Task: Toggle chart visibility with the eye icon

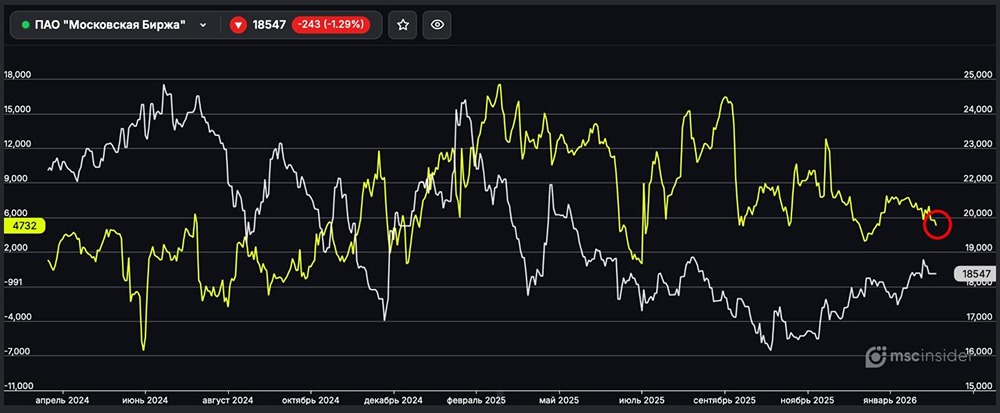Action: pyautogui.click(x=437, y=25)
